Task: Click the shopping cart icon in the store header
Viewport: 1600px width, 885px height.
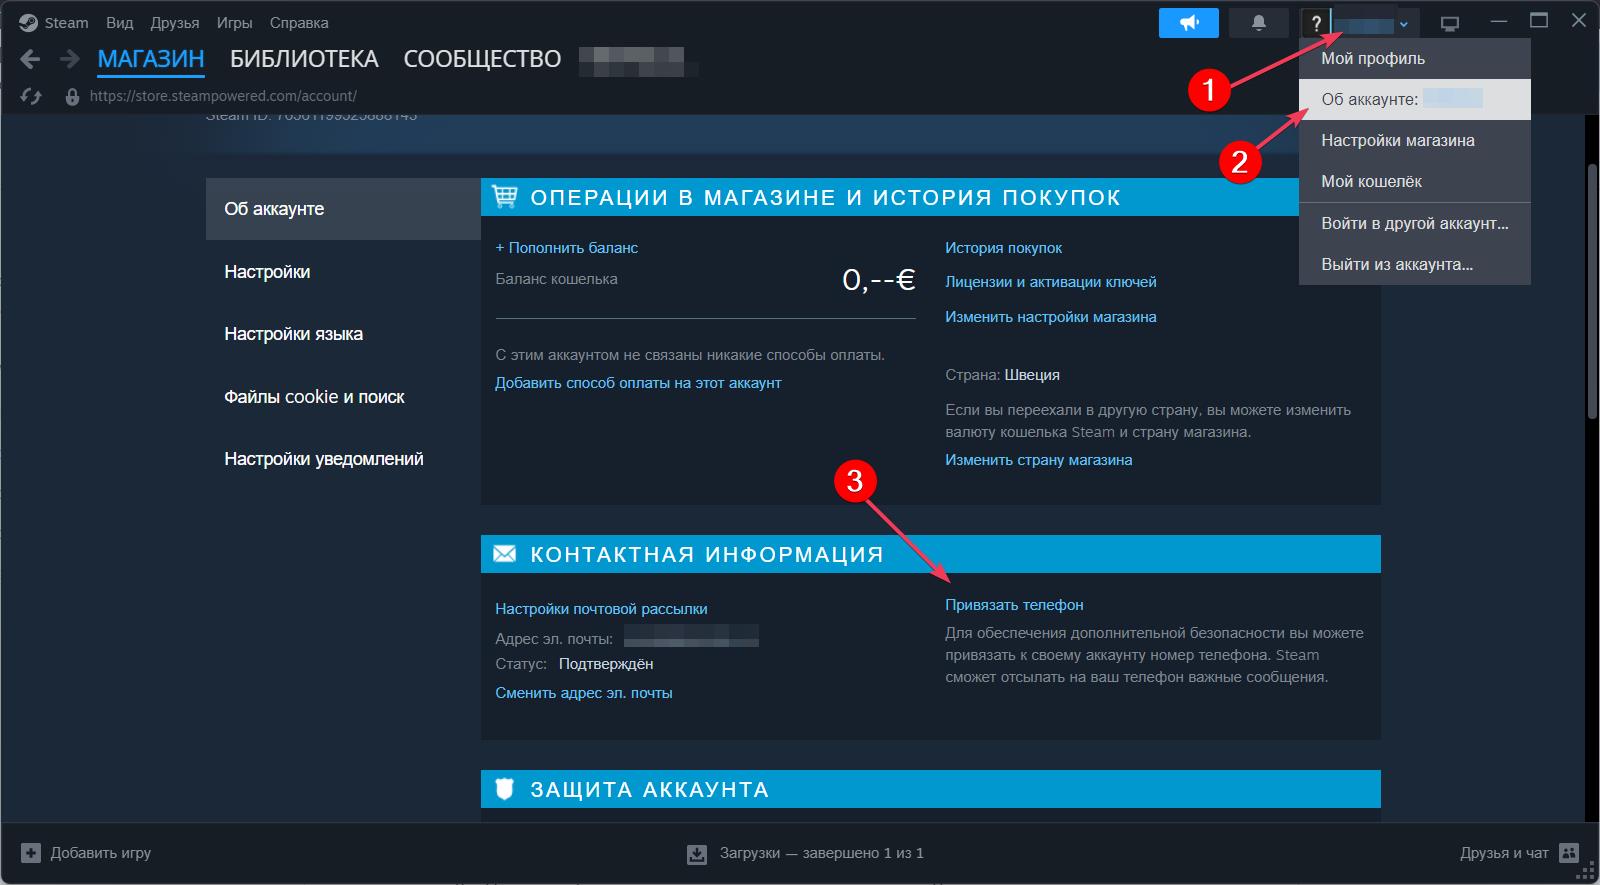Action: click(x=505, y=197)
